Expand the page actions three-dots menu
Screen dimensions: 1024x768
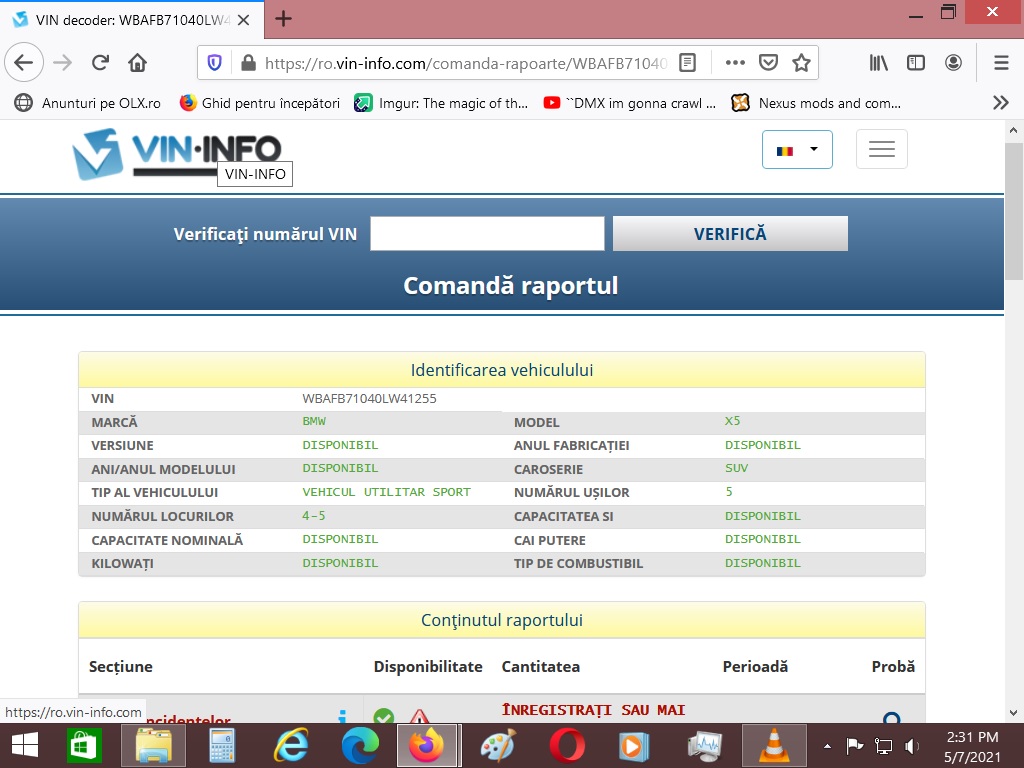tap(735, 63)
